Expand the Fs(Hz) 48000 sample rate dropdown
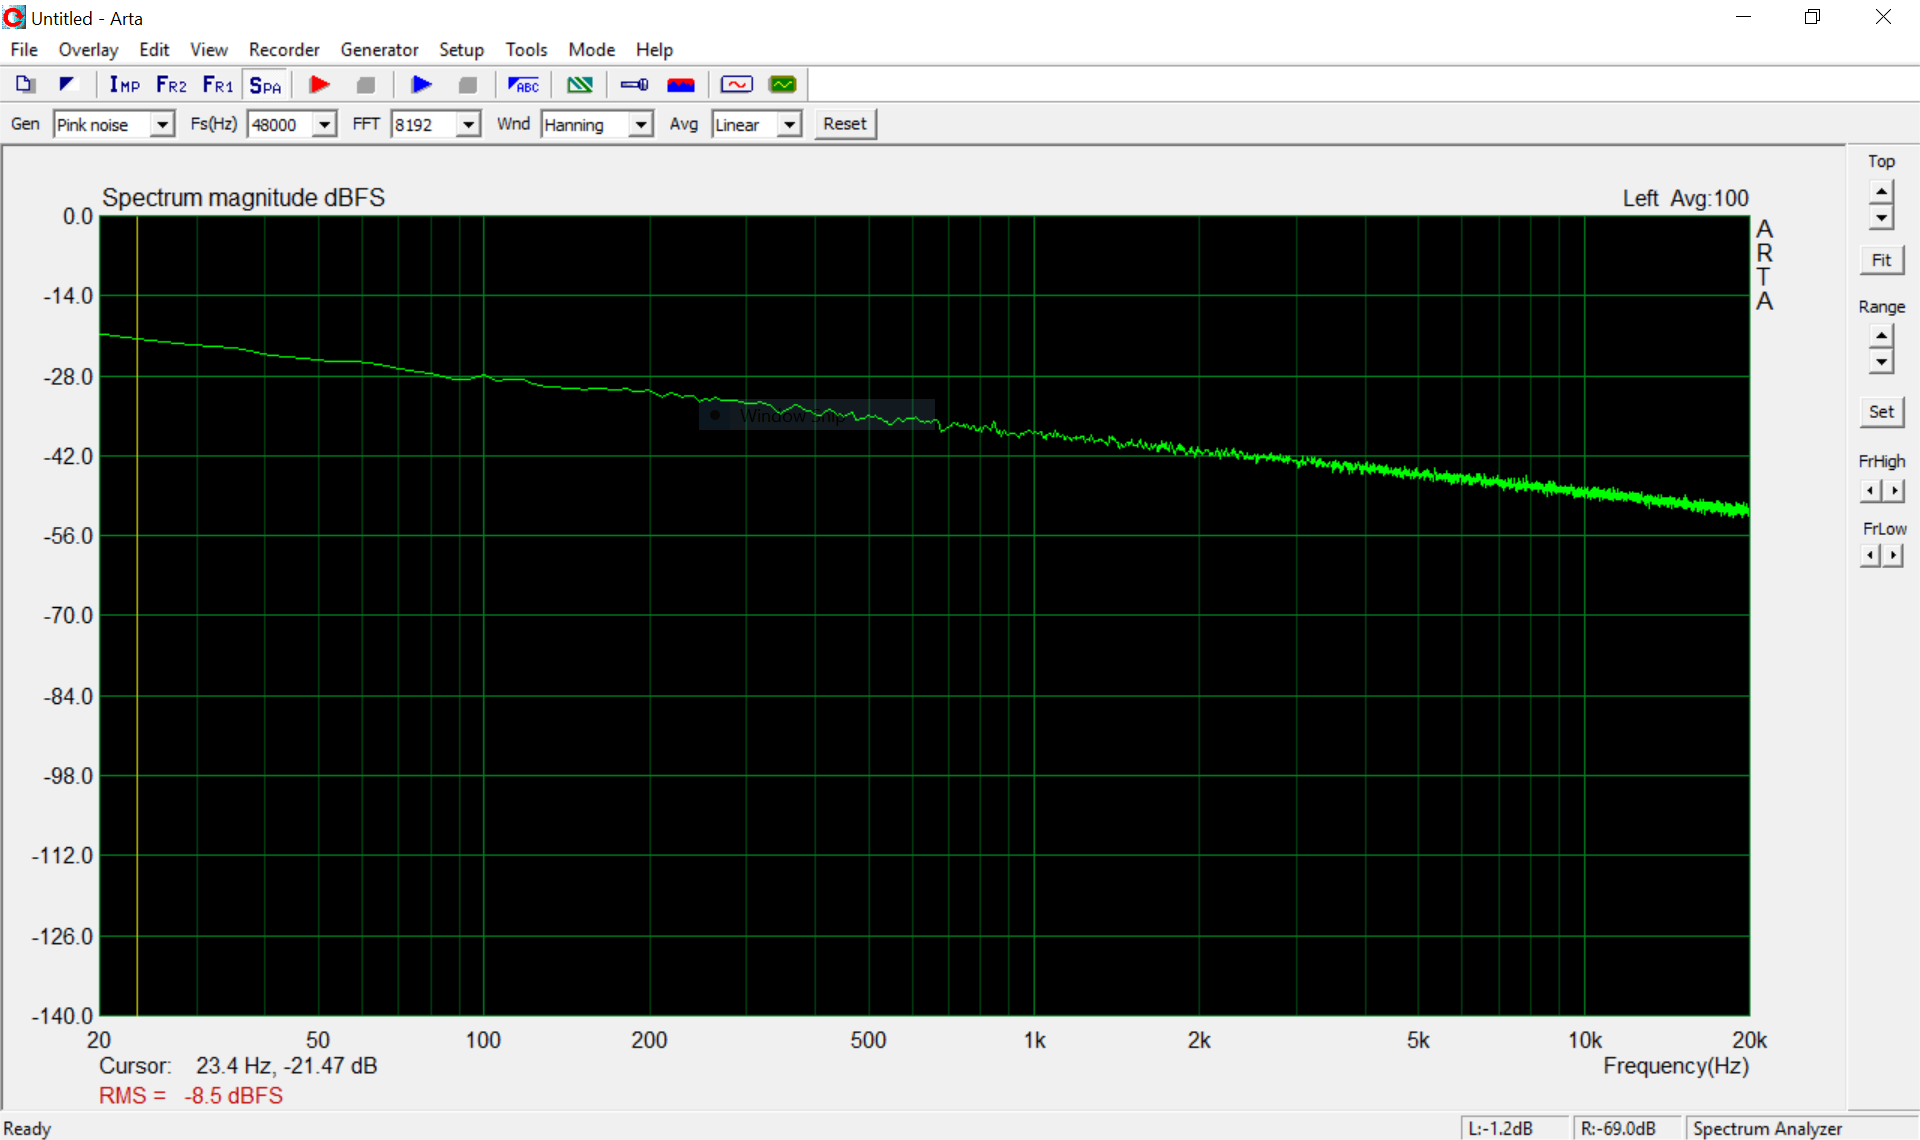This screenshot has height=1140, width=1920. coord(324,124)
